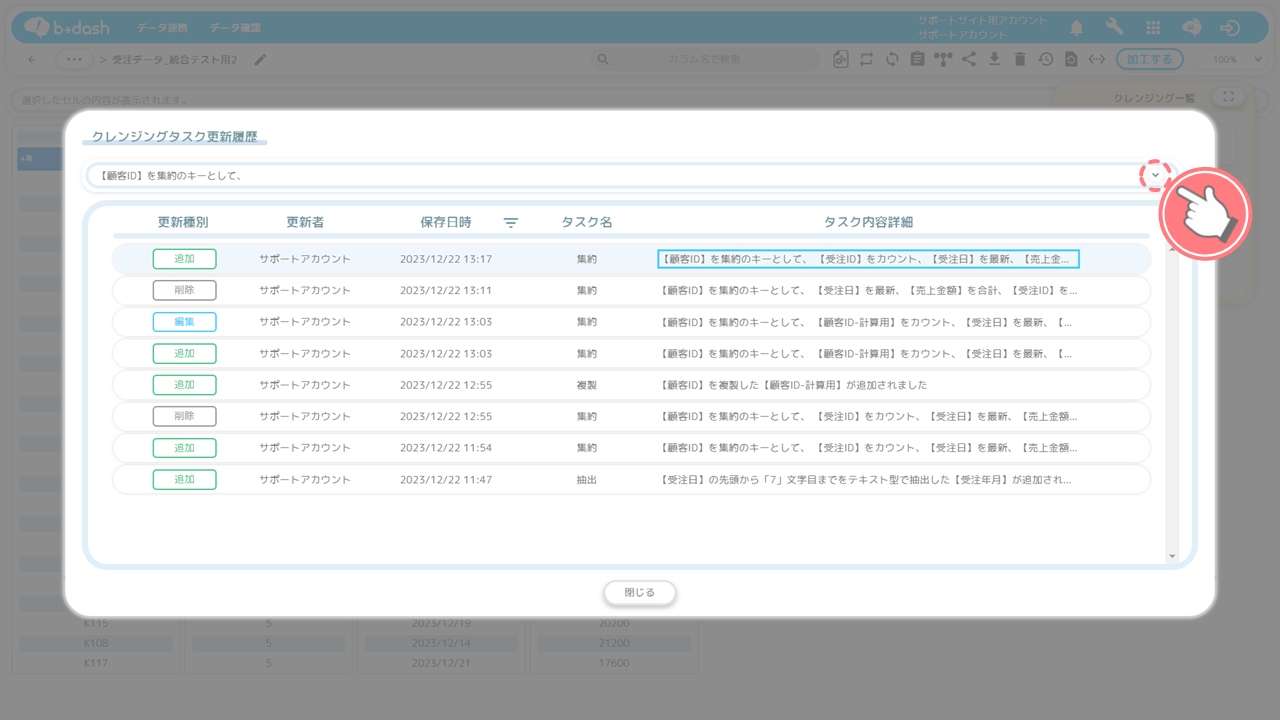Click the document search icon in the toolbar
Image resolution: width=1280 pixels, height=720 pixels.
pyautogui.click(x=1071, y=59)
